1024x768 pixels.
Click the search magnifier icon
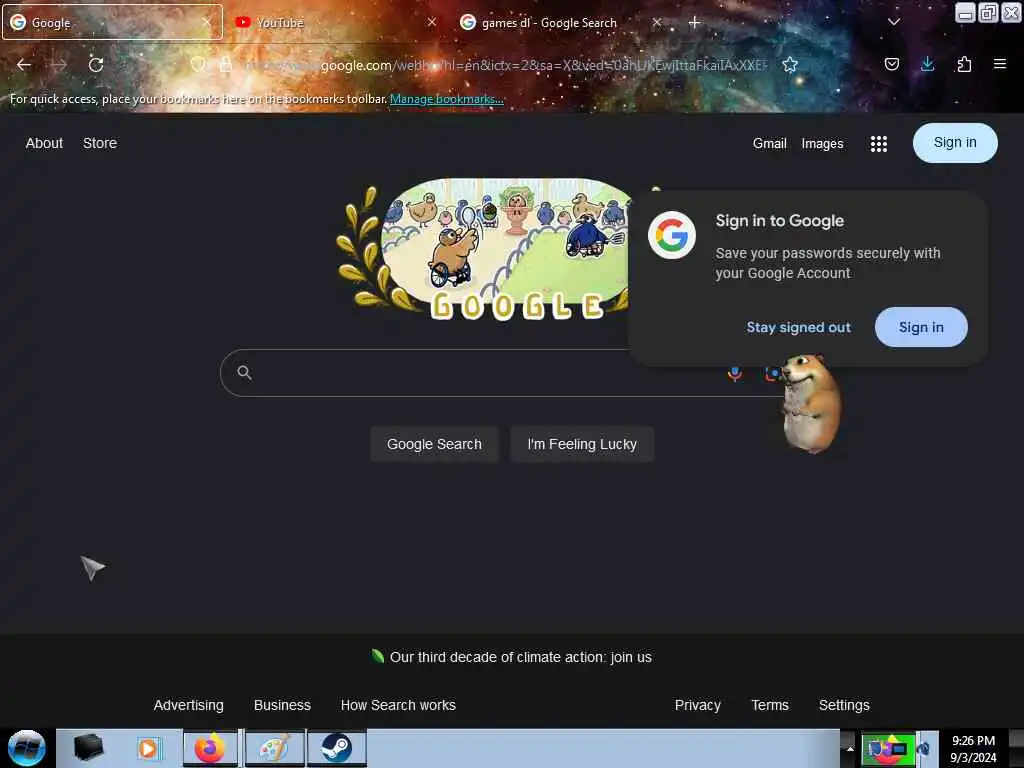(244, 372)
